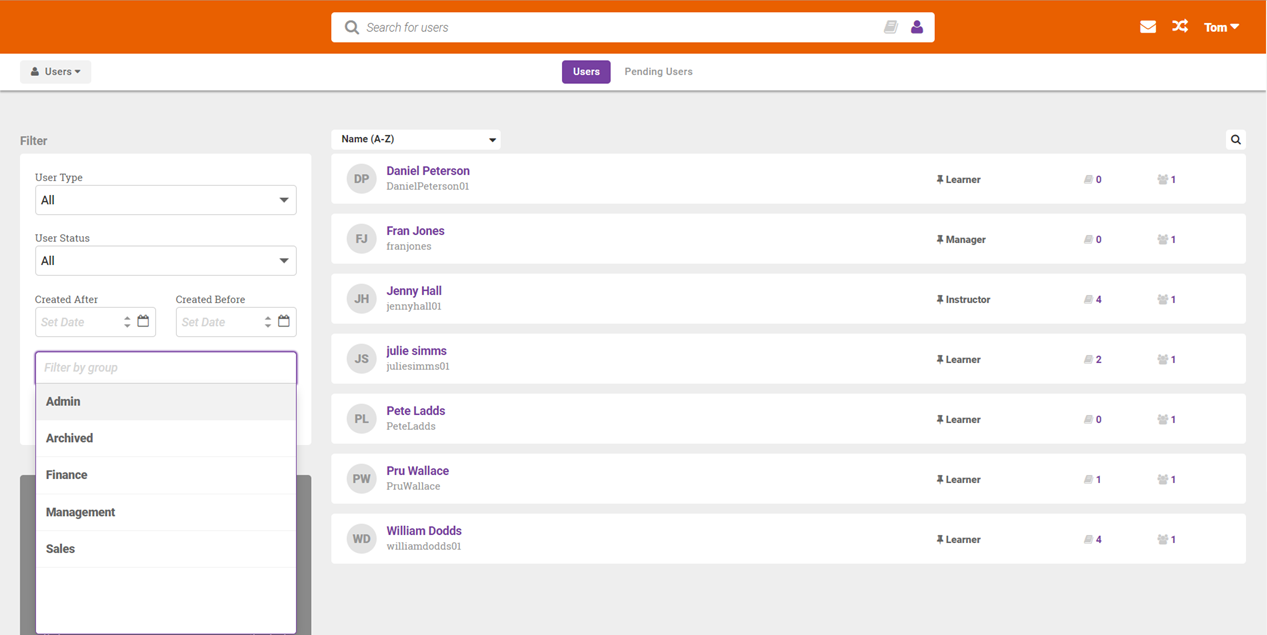Switch to the Pending Users tab

click(658, 72)
